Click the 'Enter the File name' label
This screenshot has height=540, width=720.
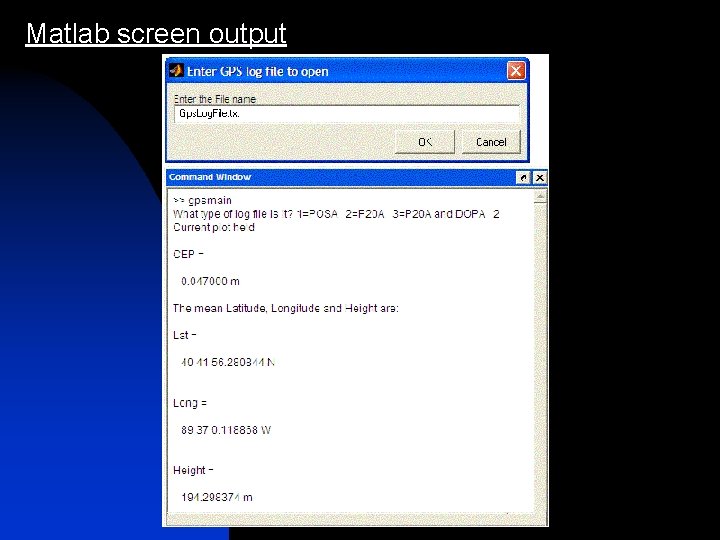[214, 99]
